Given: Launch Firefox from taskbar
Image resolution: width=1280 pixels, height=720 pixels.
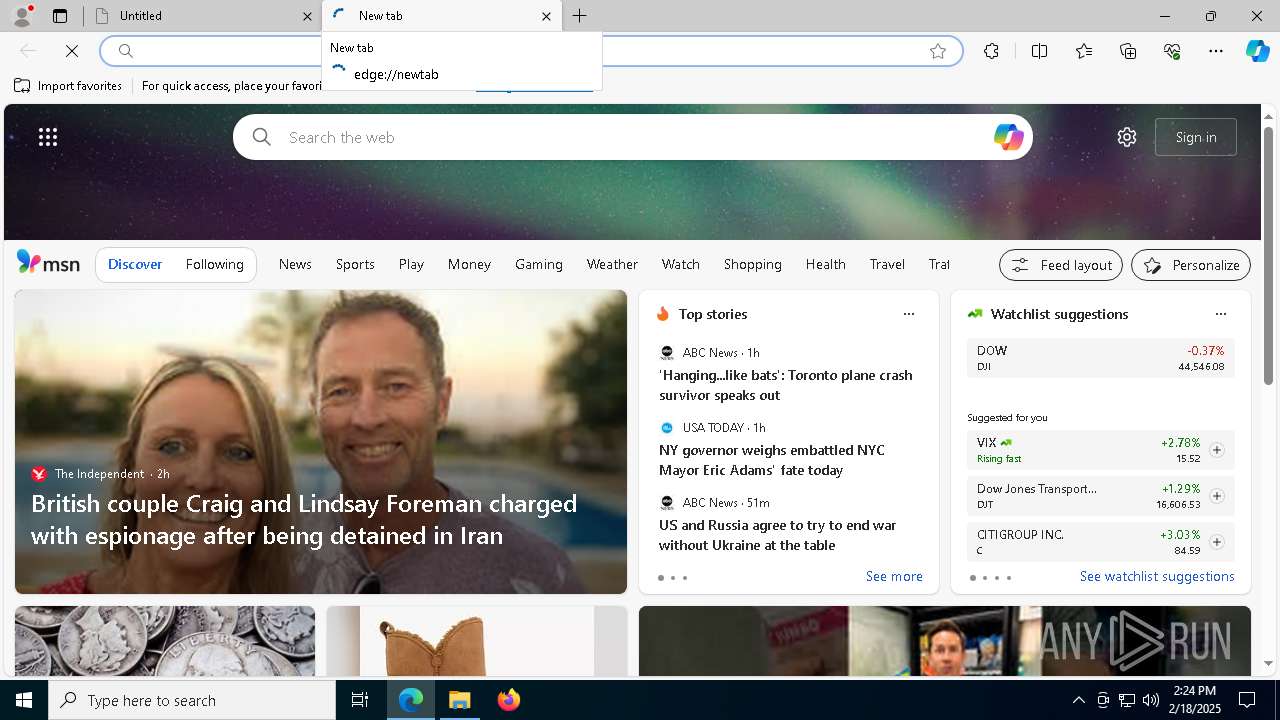Looking at the screenshot, I should coord(509,700).
